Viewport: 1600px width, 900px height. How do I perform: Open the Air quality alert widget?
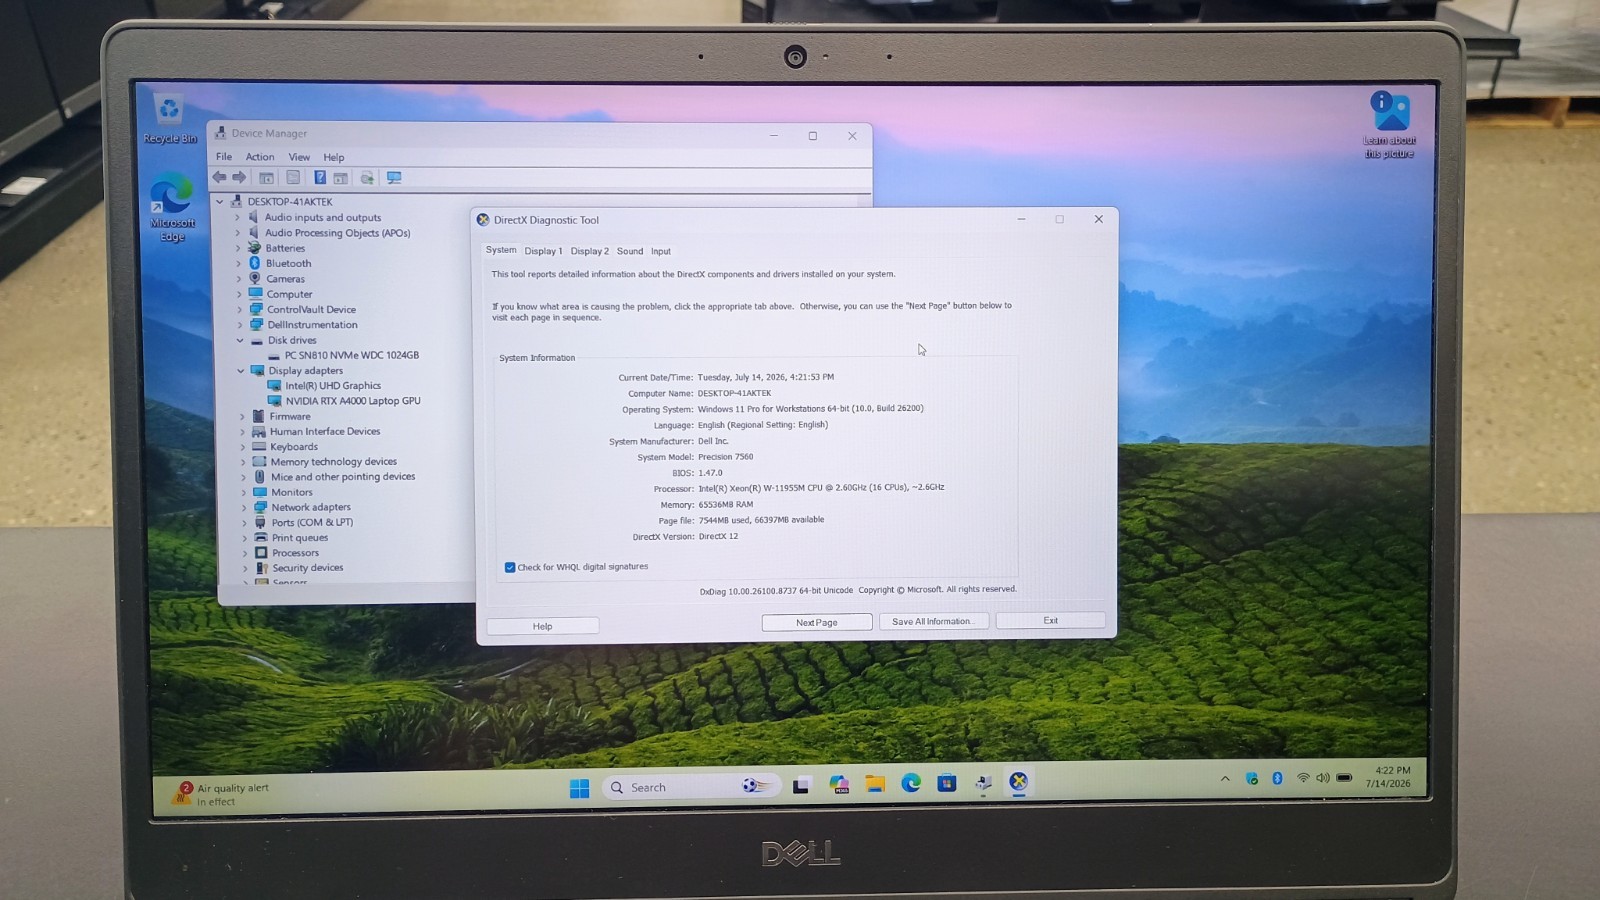222,794
